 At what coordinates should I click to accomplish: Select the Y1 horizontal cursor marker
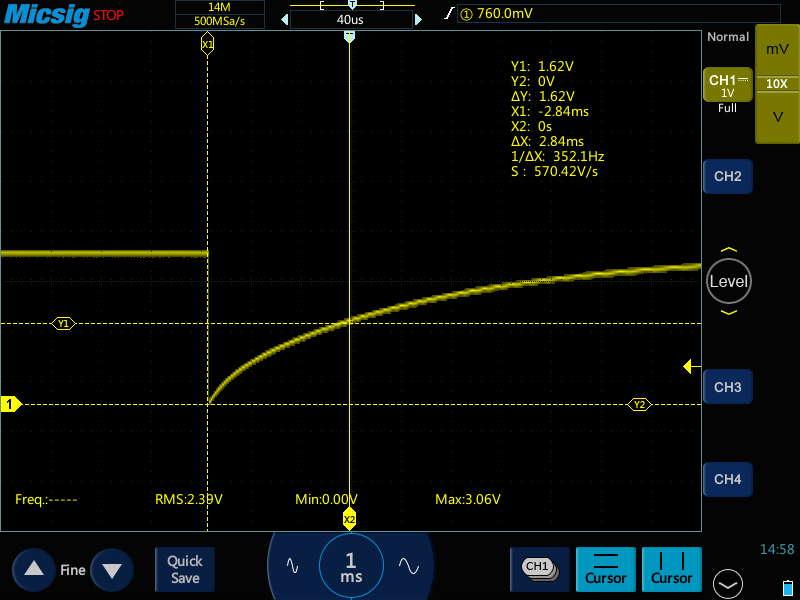tap(63, 323)
